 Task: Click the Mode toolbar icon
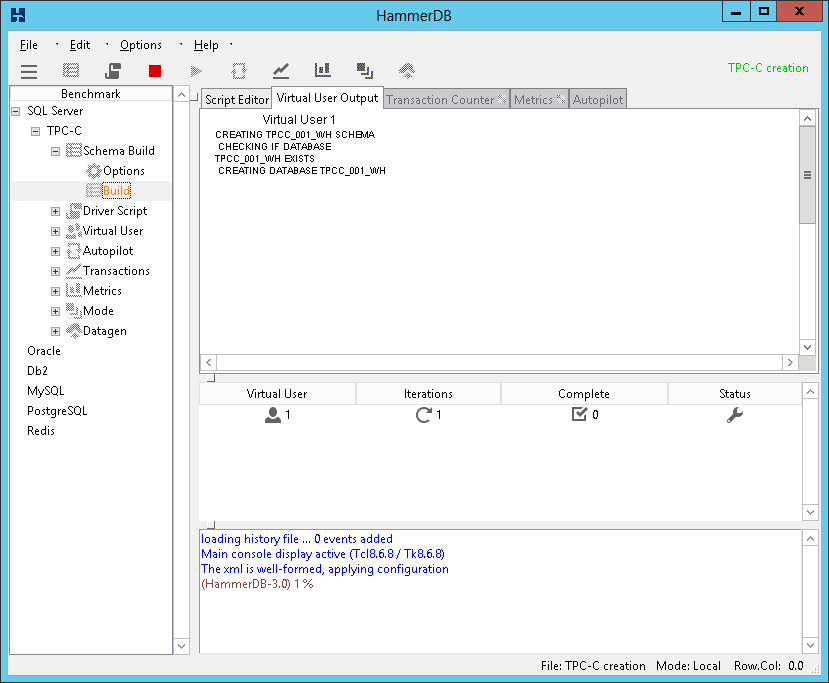click(x=364, y=71)
